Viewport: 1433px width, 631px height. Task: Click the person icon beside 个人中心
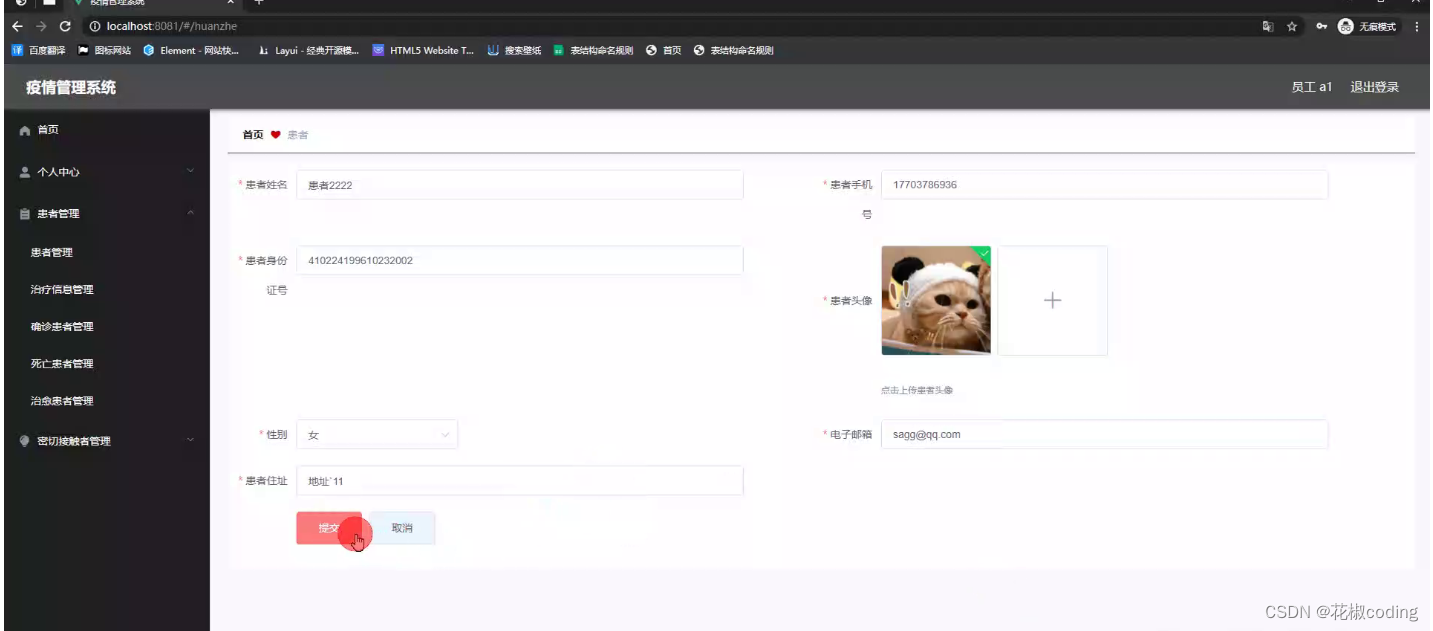[25, 172]
